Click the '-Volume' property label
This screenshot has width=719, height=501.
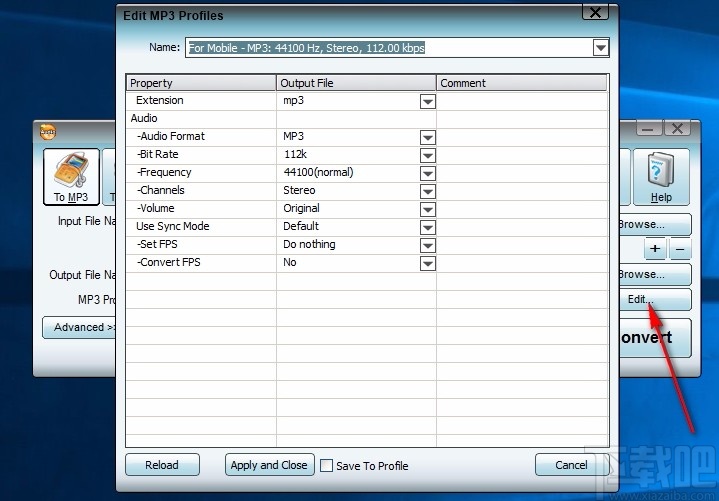155,208
